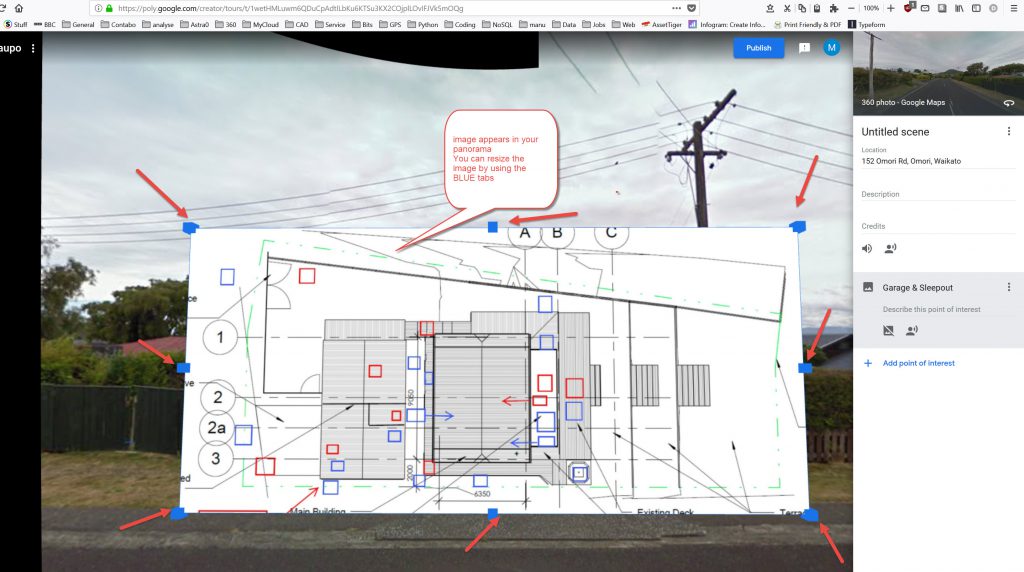Click the Garage & Sleepout image icon

point(868,288)
